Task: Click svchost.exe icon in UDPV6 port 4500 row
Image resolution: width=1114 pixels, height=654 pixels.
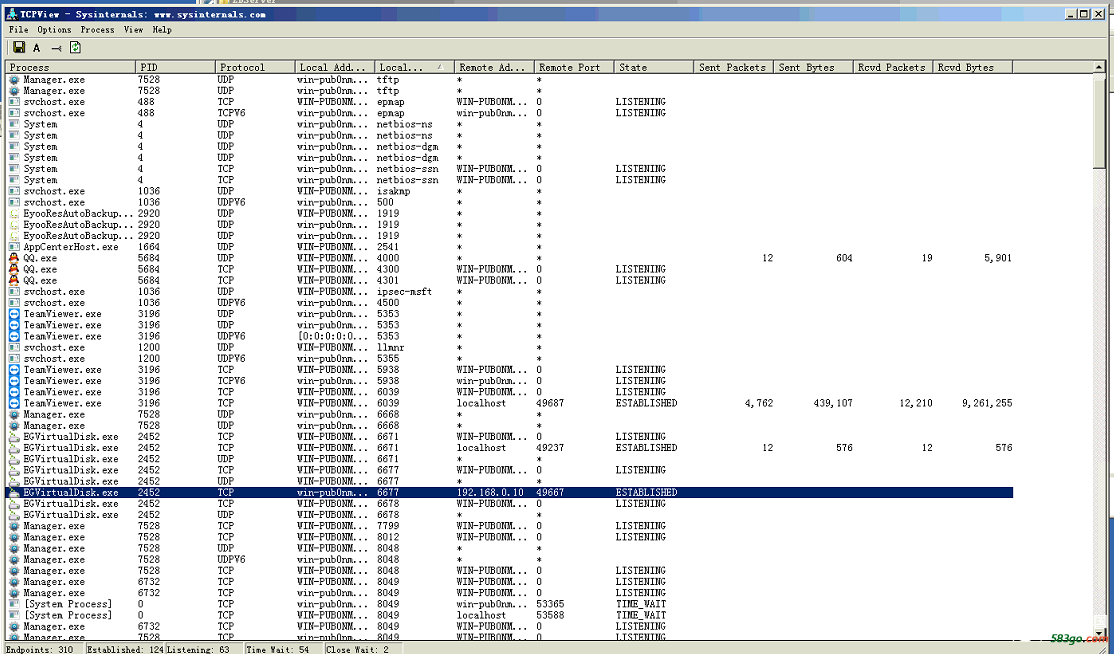Action: (x=14, y=303)
